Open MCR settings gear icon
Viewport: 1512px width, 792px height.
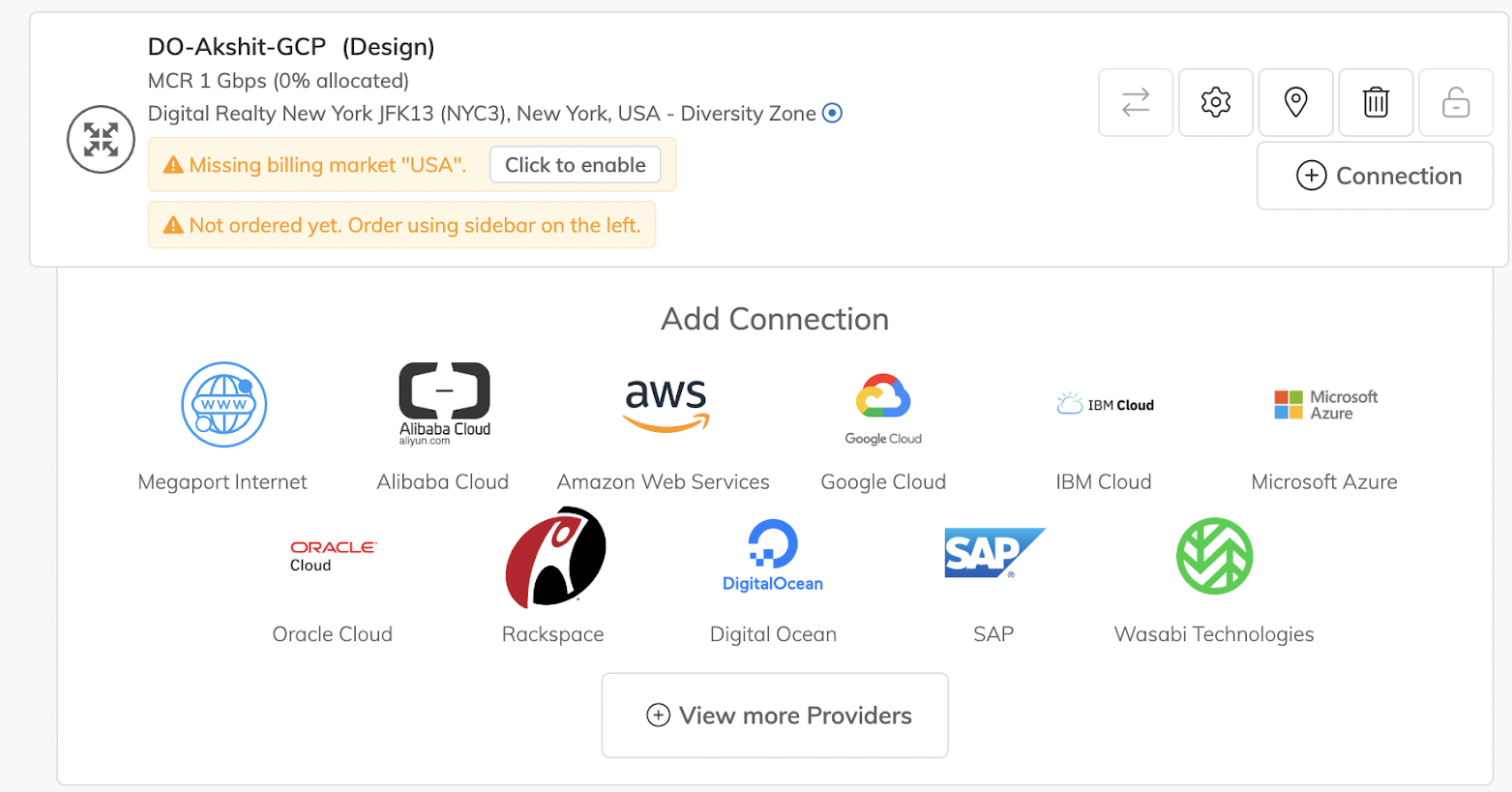pyautogui.click(x=1216, y=102)
